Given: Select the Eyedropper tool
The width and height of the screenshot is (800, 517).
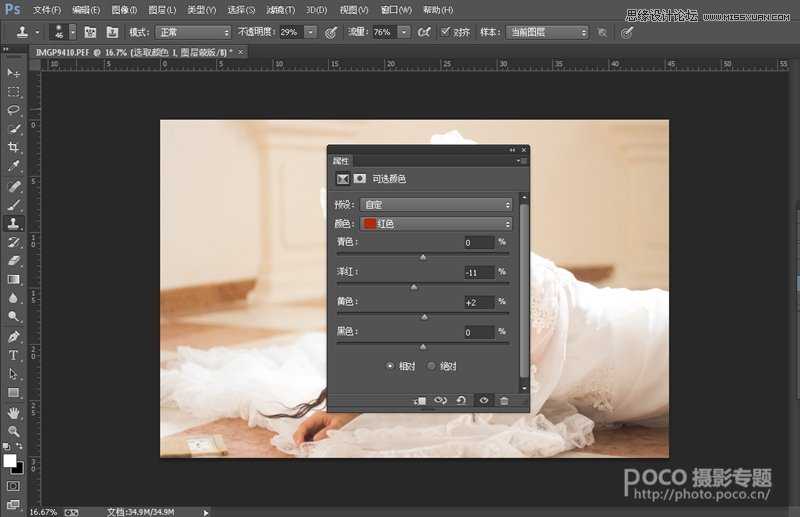Looking at the screenshot, I should pyautogui.click(x=14, y=166).
